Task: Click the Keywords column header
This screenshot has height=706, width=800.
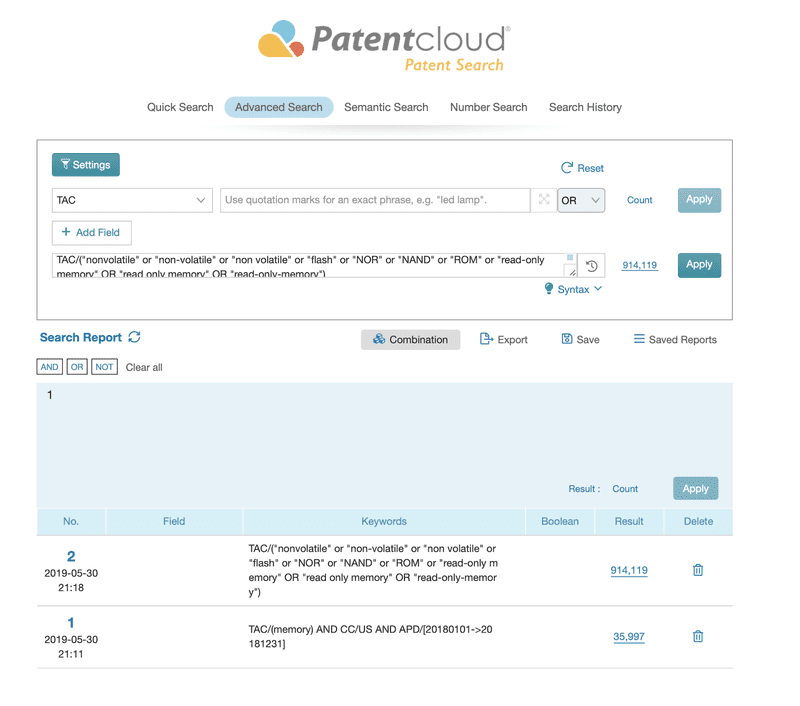Action: [x=384, y=521]
